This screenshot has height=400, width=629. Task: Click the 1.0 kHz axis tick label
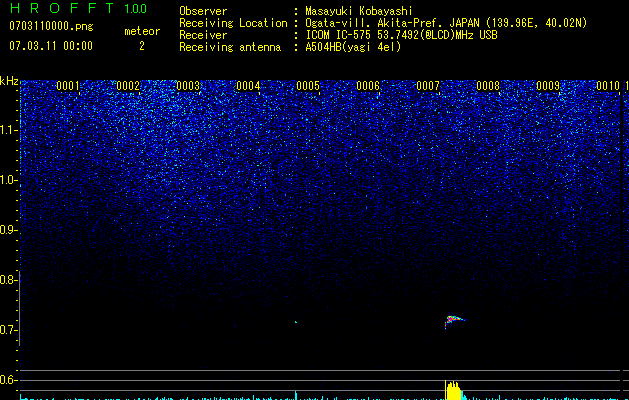9,180
